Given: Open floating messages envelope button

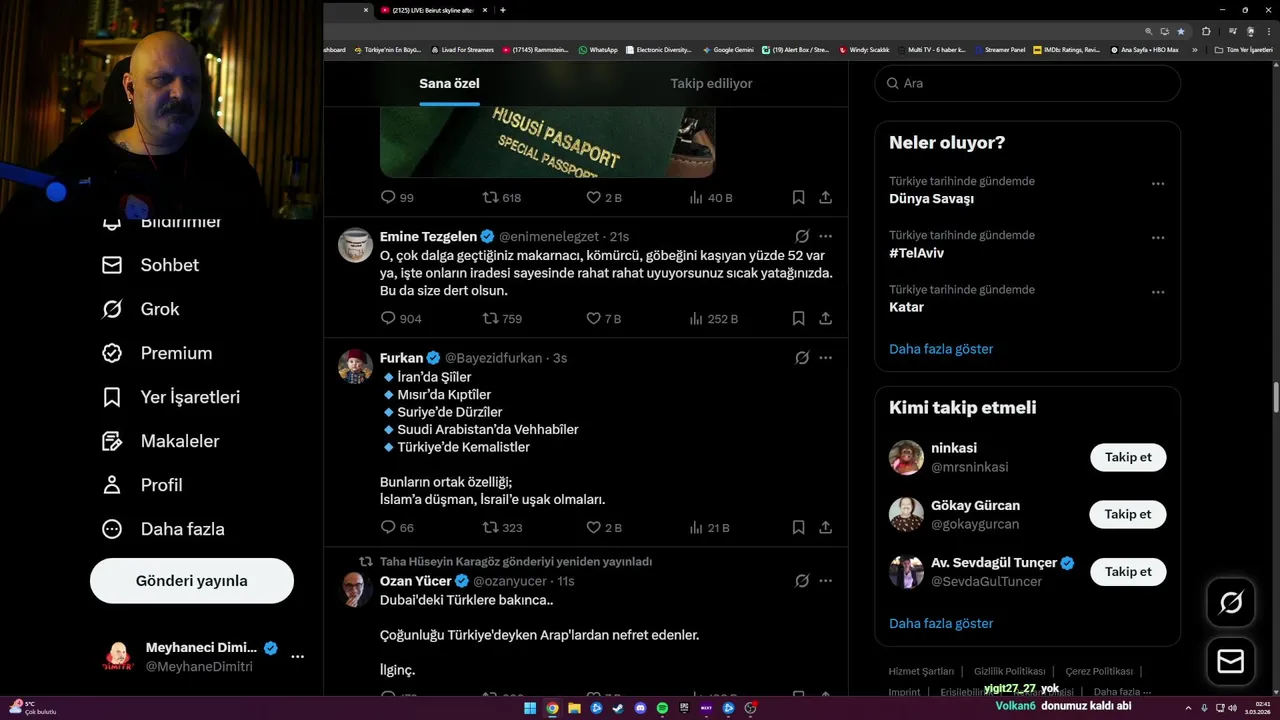Looking at the screenshot, I should pos(1231,662).
